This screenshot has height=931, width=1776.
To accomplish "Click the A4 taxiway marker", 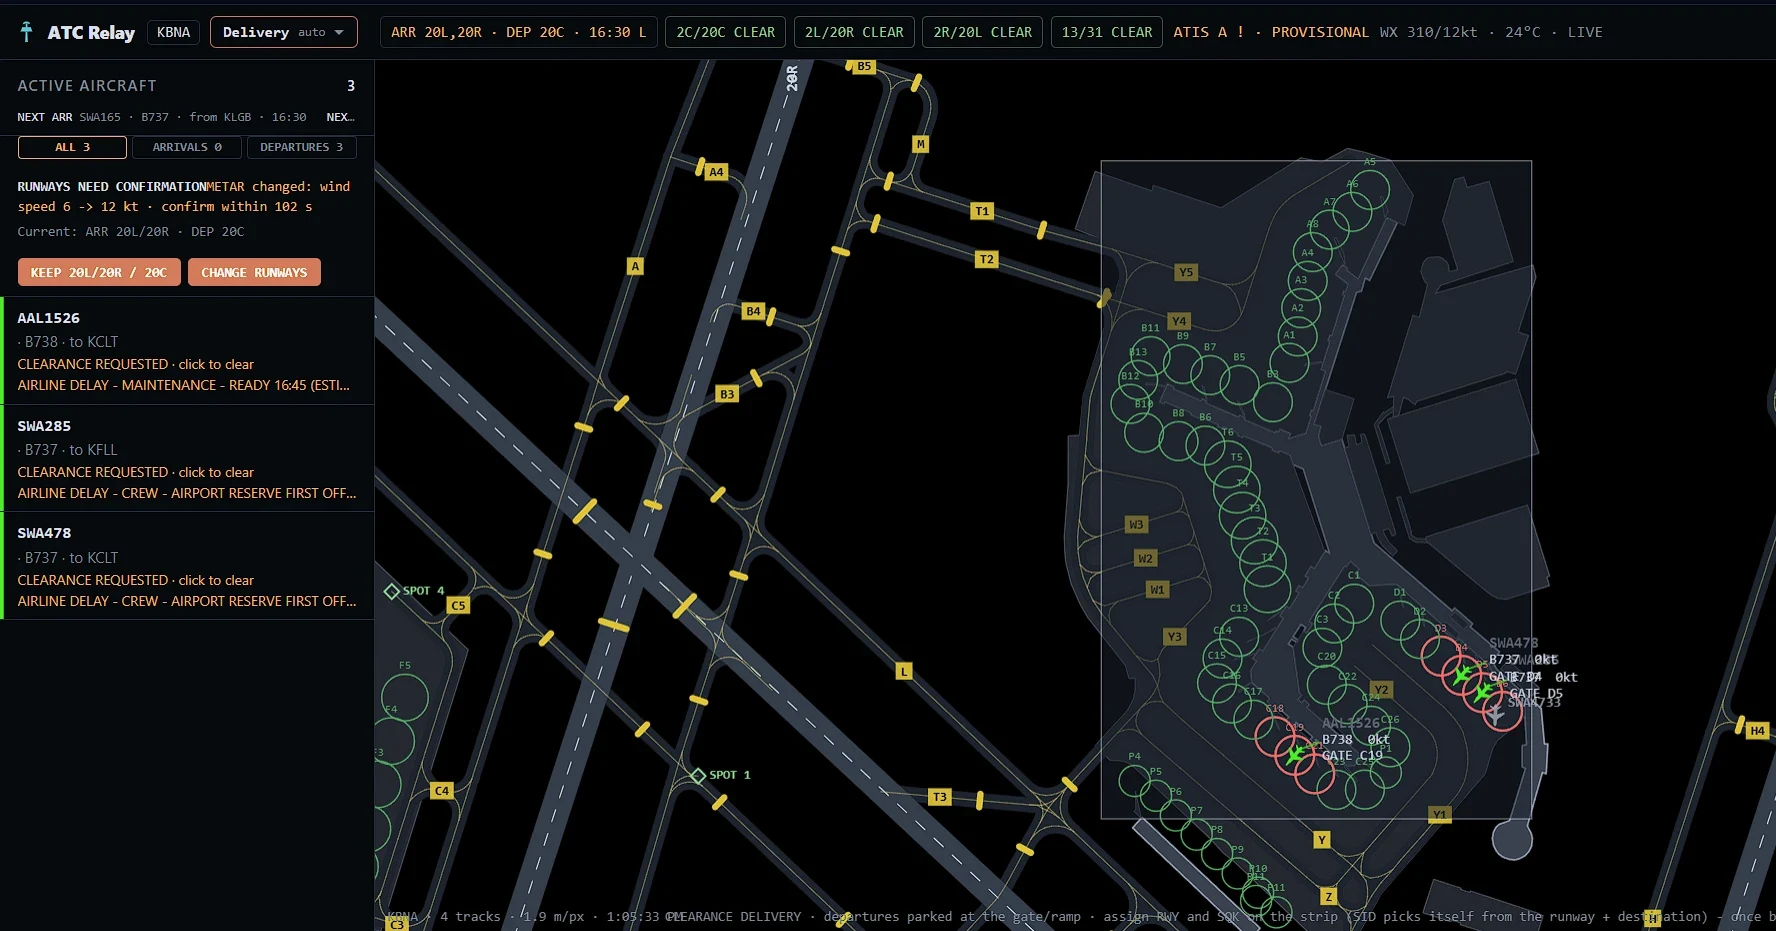I will coord(716,172).
